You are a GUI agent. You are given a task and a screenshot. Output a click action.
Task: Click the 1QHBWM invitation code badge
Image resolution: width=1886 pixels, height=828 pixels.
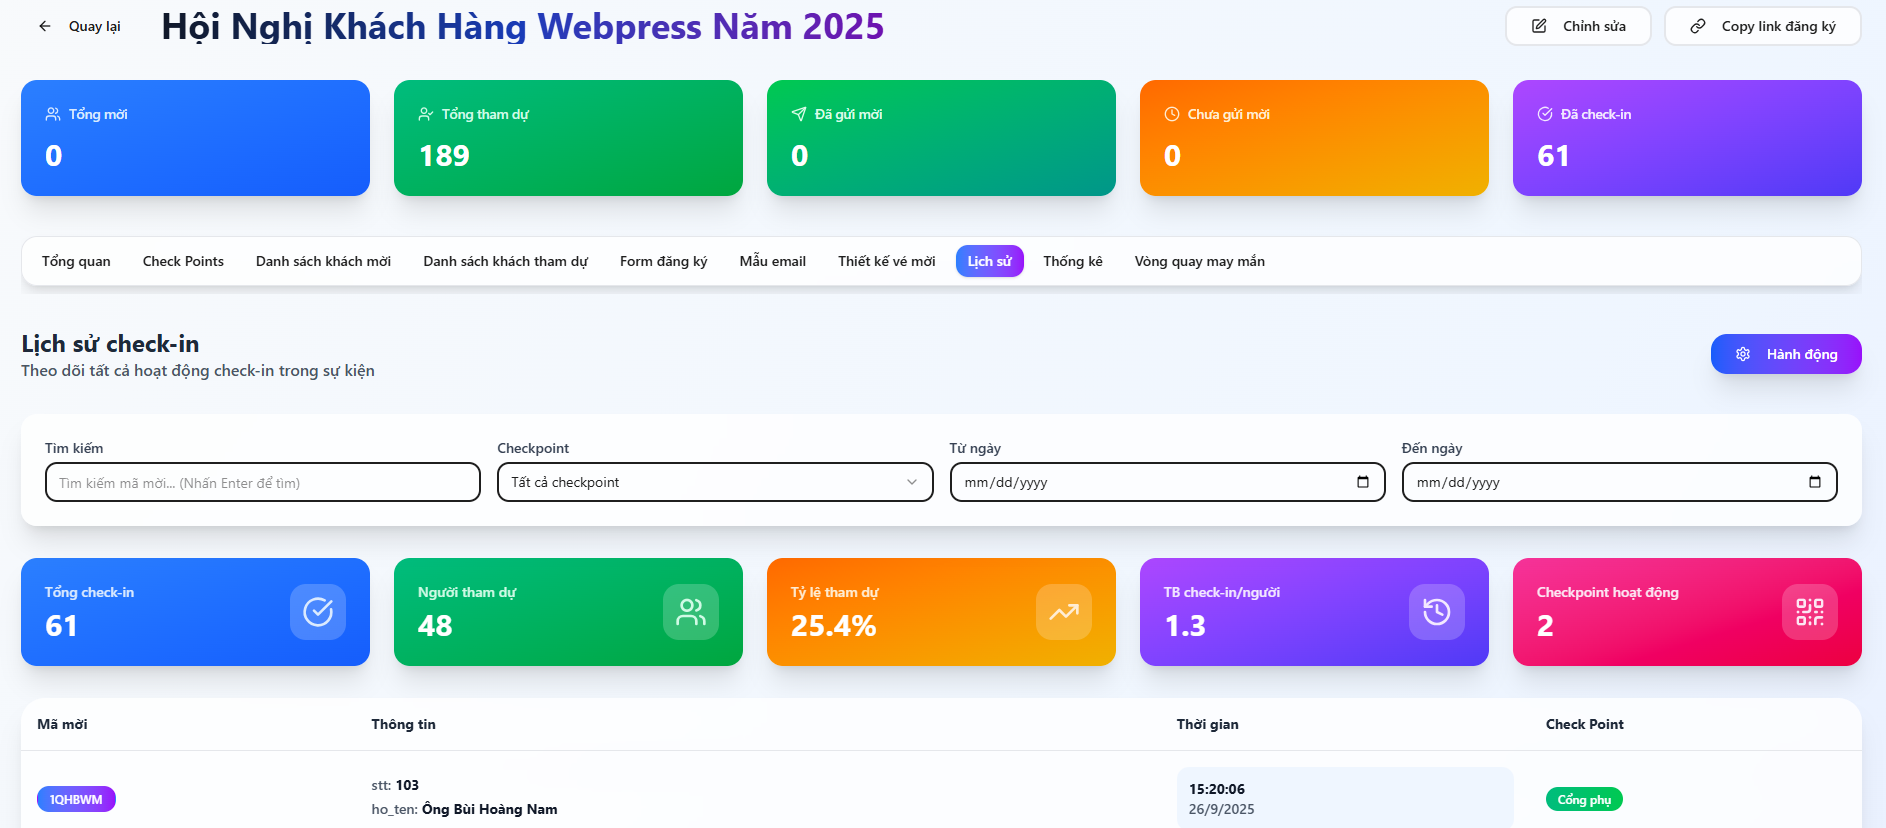point(76,799)
